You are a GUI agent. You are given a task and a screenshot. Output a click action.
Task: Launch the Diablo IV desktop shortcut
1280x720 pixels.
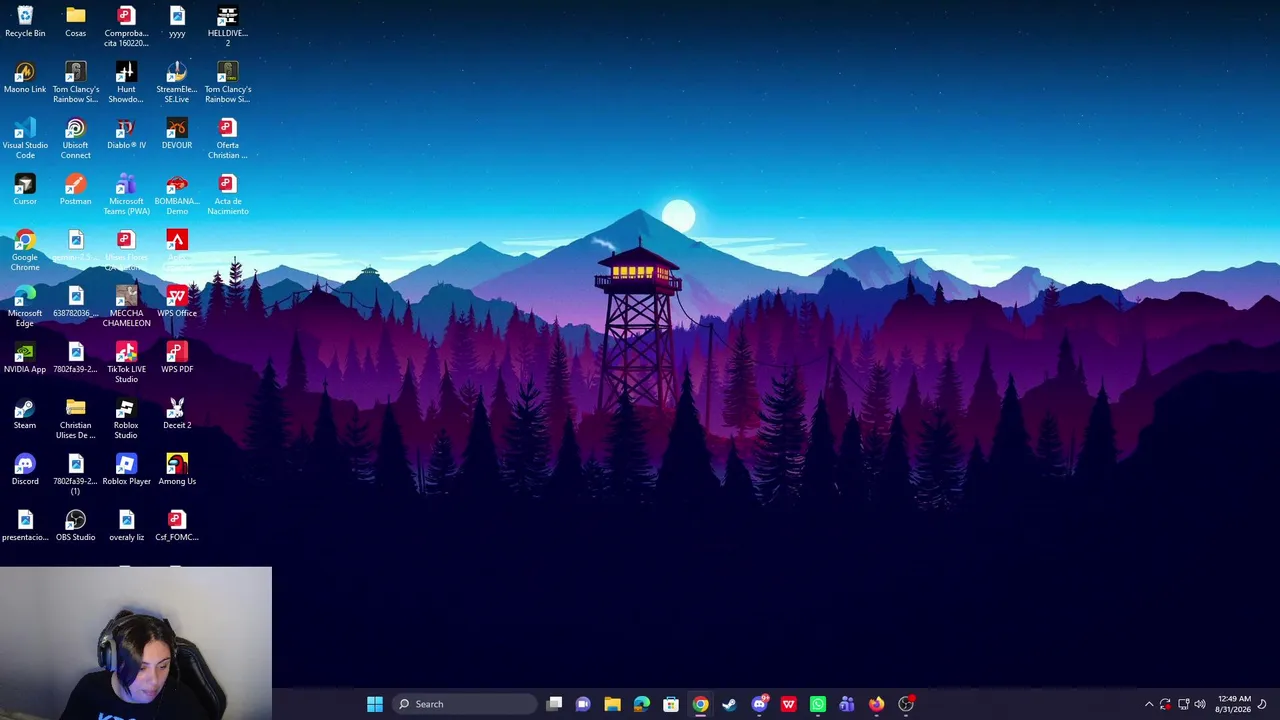pos(126,134)
